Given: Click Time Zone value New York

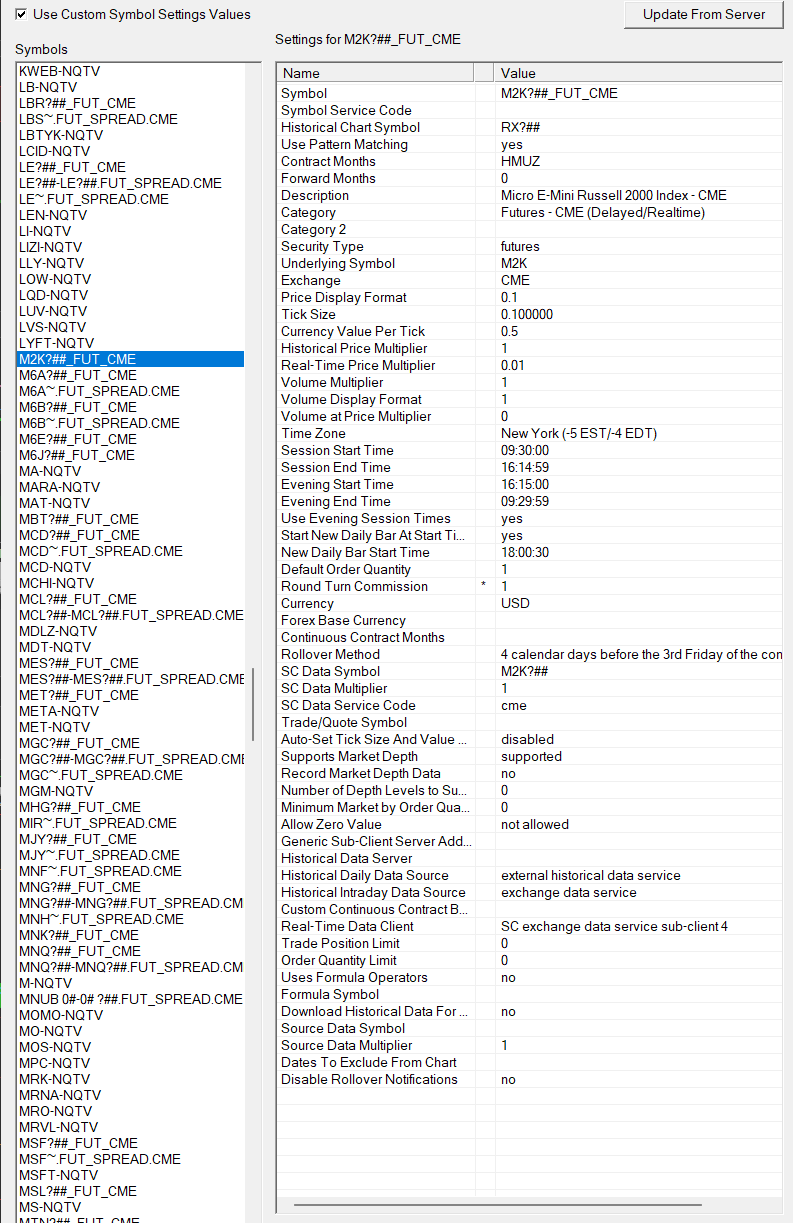Looking at the screenshot, I should [579, 433].
